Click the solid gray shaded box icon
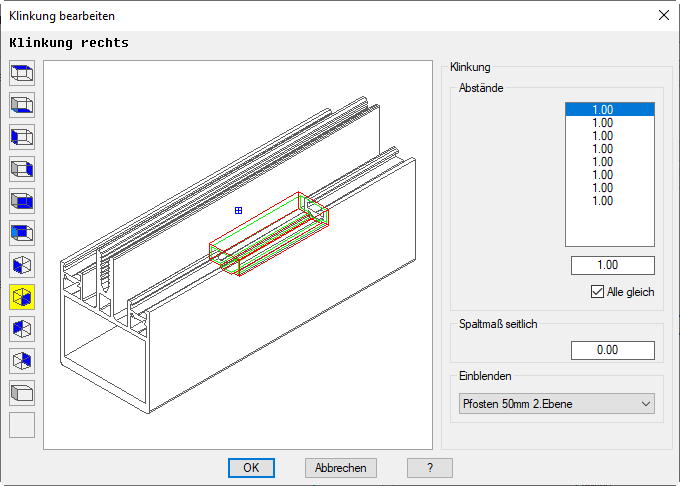Image resolution: width=680 pixels, height=486 pixels. click(22, 393)
